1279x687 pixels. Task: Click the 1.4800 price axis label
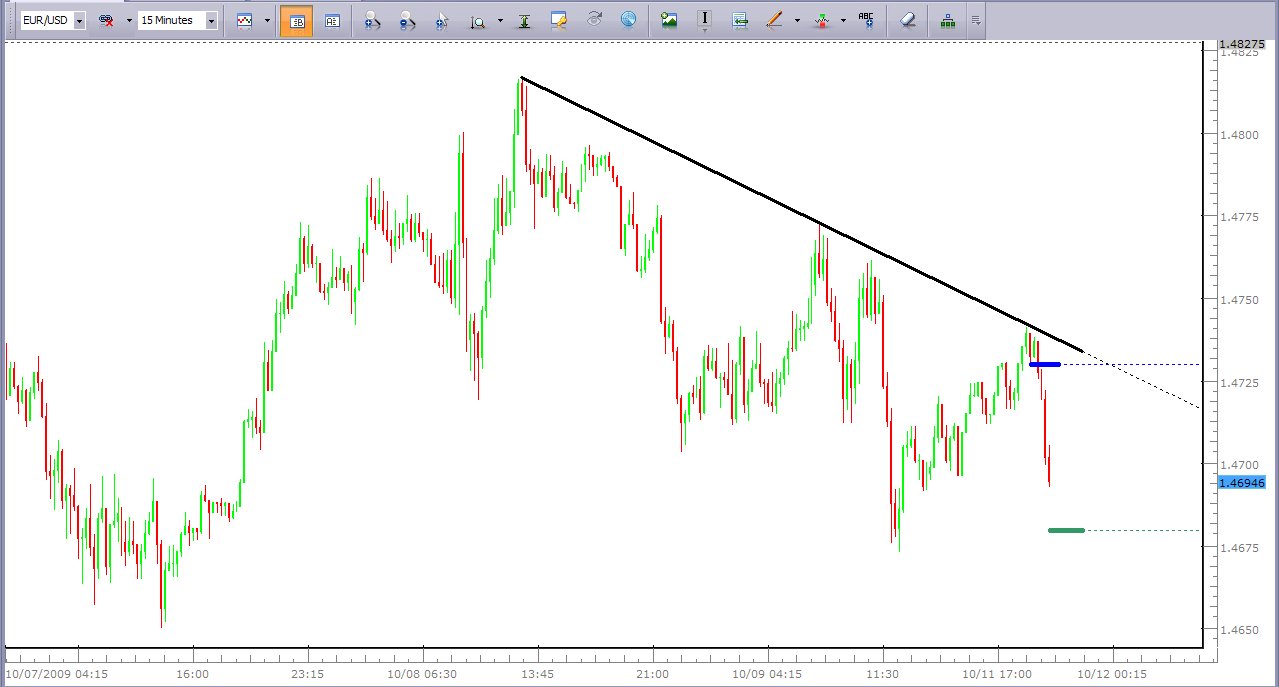(1240, 134)
